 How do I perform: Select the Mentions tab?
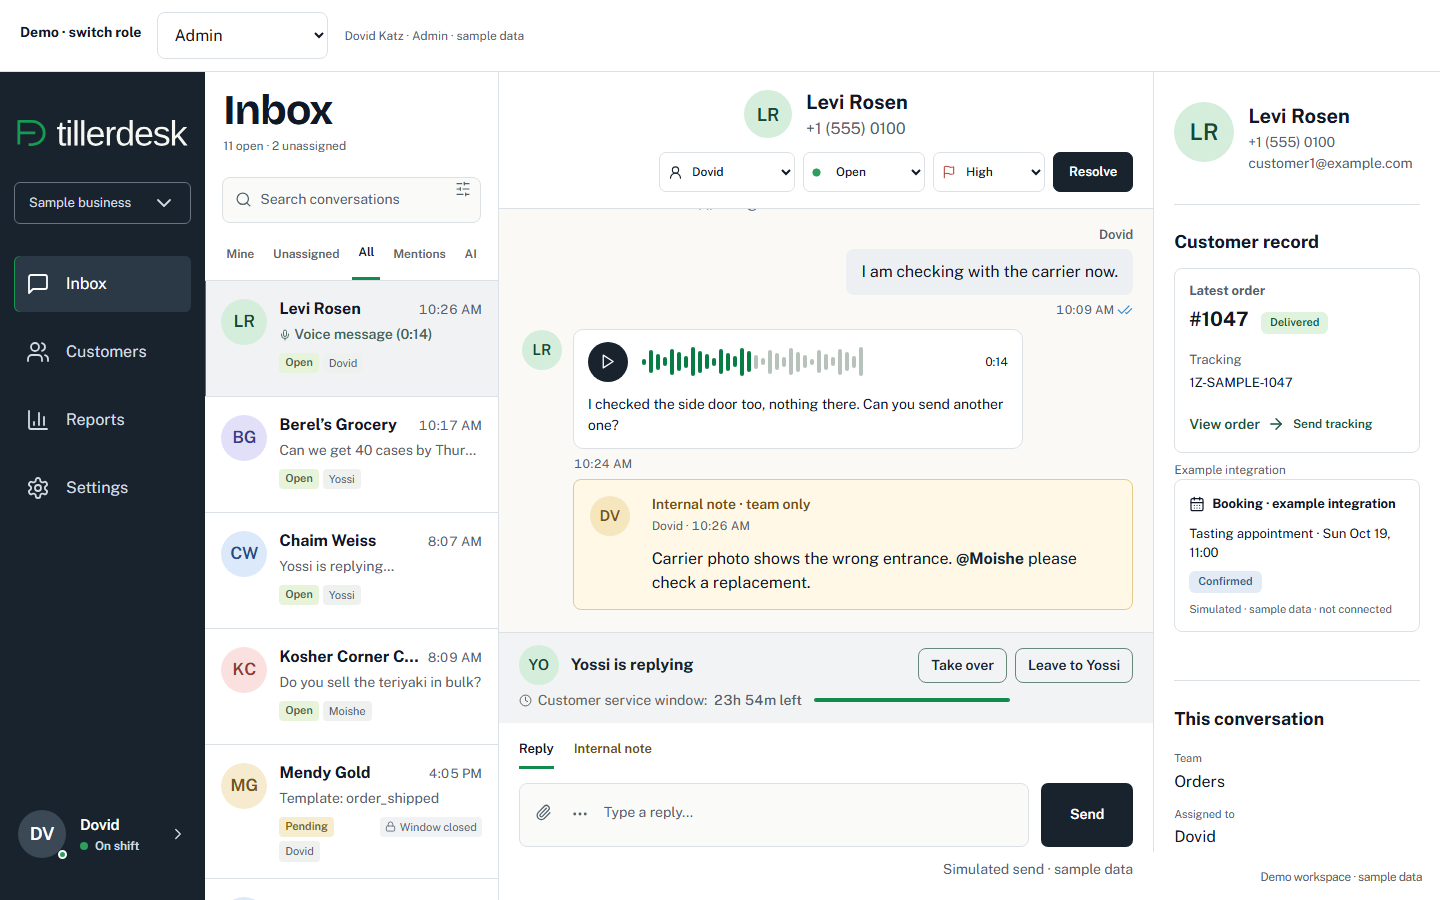pos(419,254)
